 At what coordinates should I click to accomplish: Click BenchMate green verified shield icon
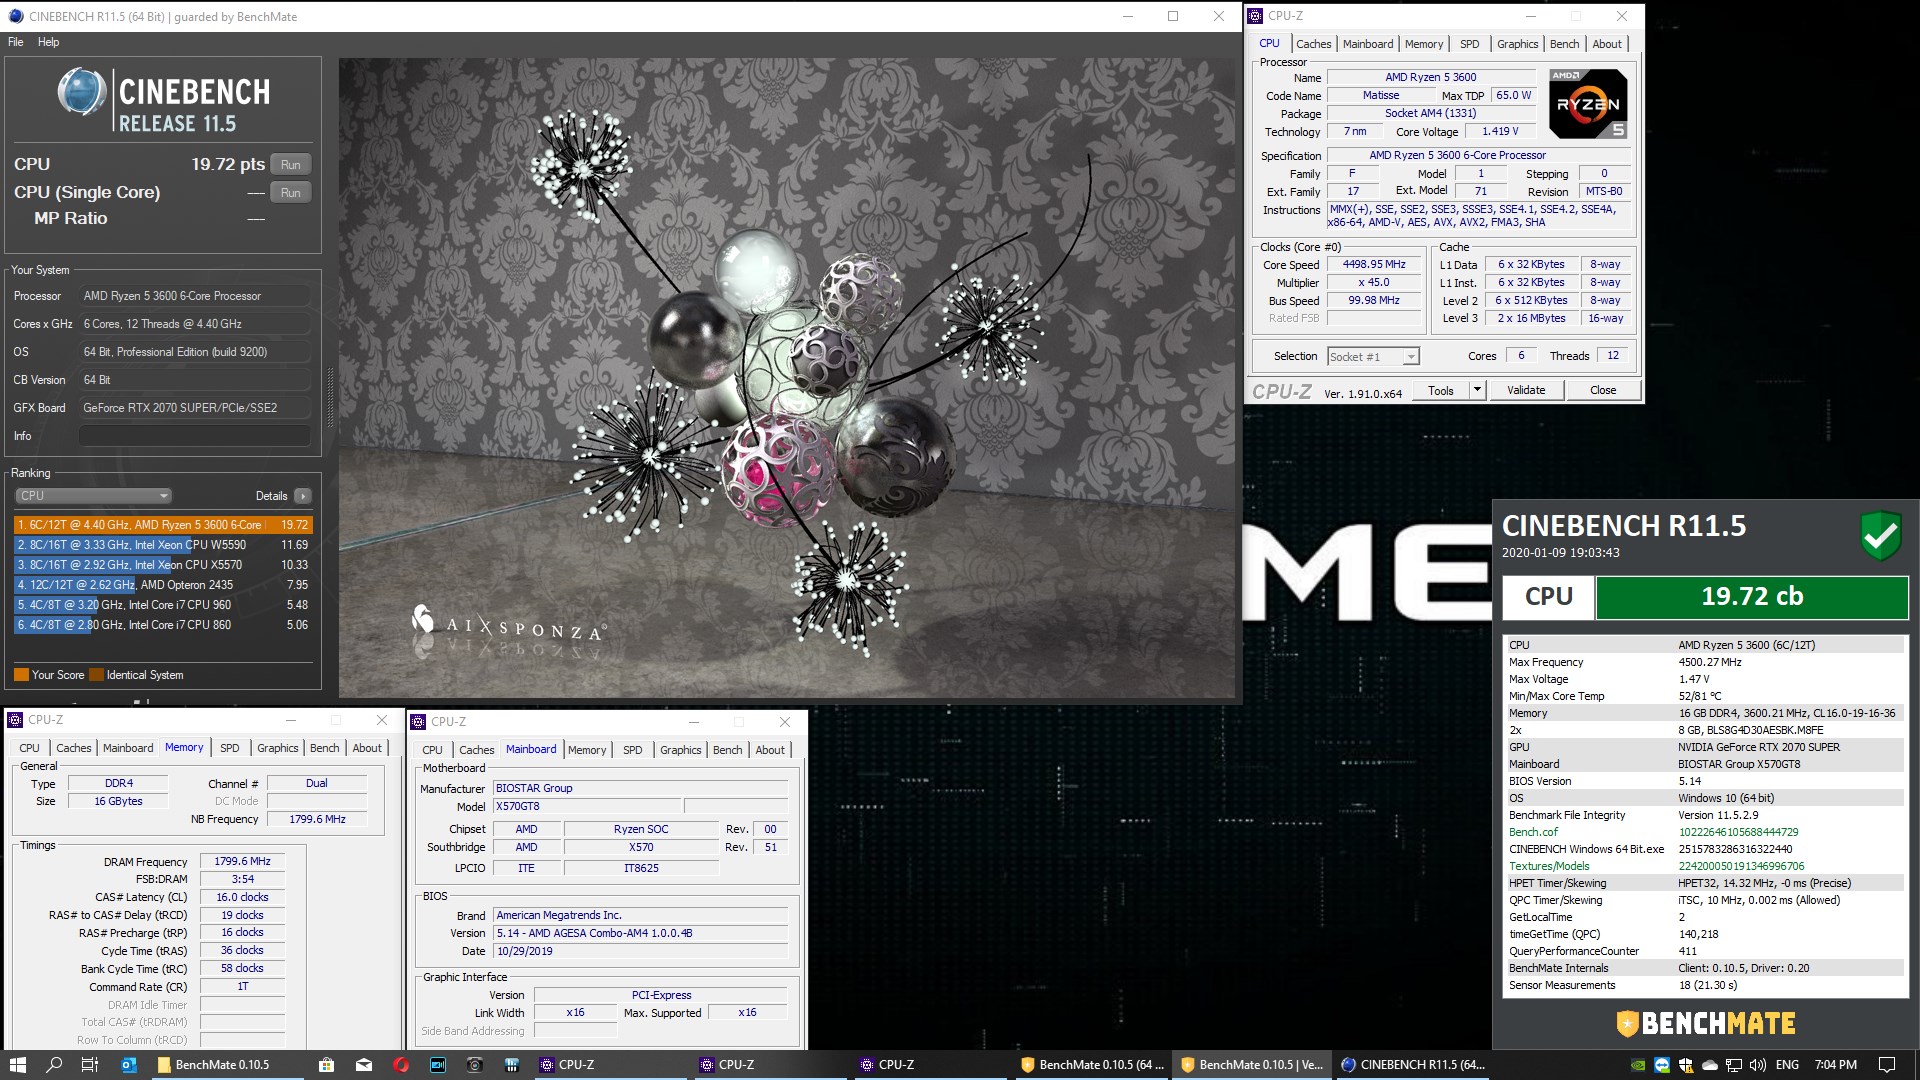1881,536
